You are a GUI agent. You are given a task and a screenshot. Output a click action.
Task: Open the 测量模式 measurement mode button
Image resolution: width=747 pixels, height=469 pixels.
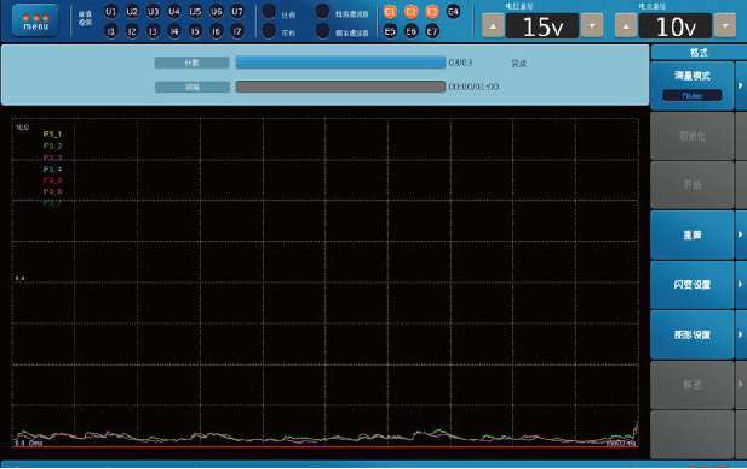(x=692, y=86)
